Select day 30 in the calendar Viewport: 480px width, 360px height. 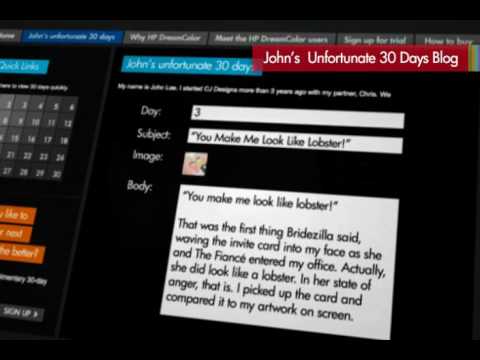(57, 174)
